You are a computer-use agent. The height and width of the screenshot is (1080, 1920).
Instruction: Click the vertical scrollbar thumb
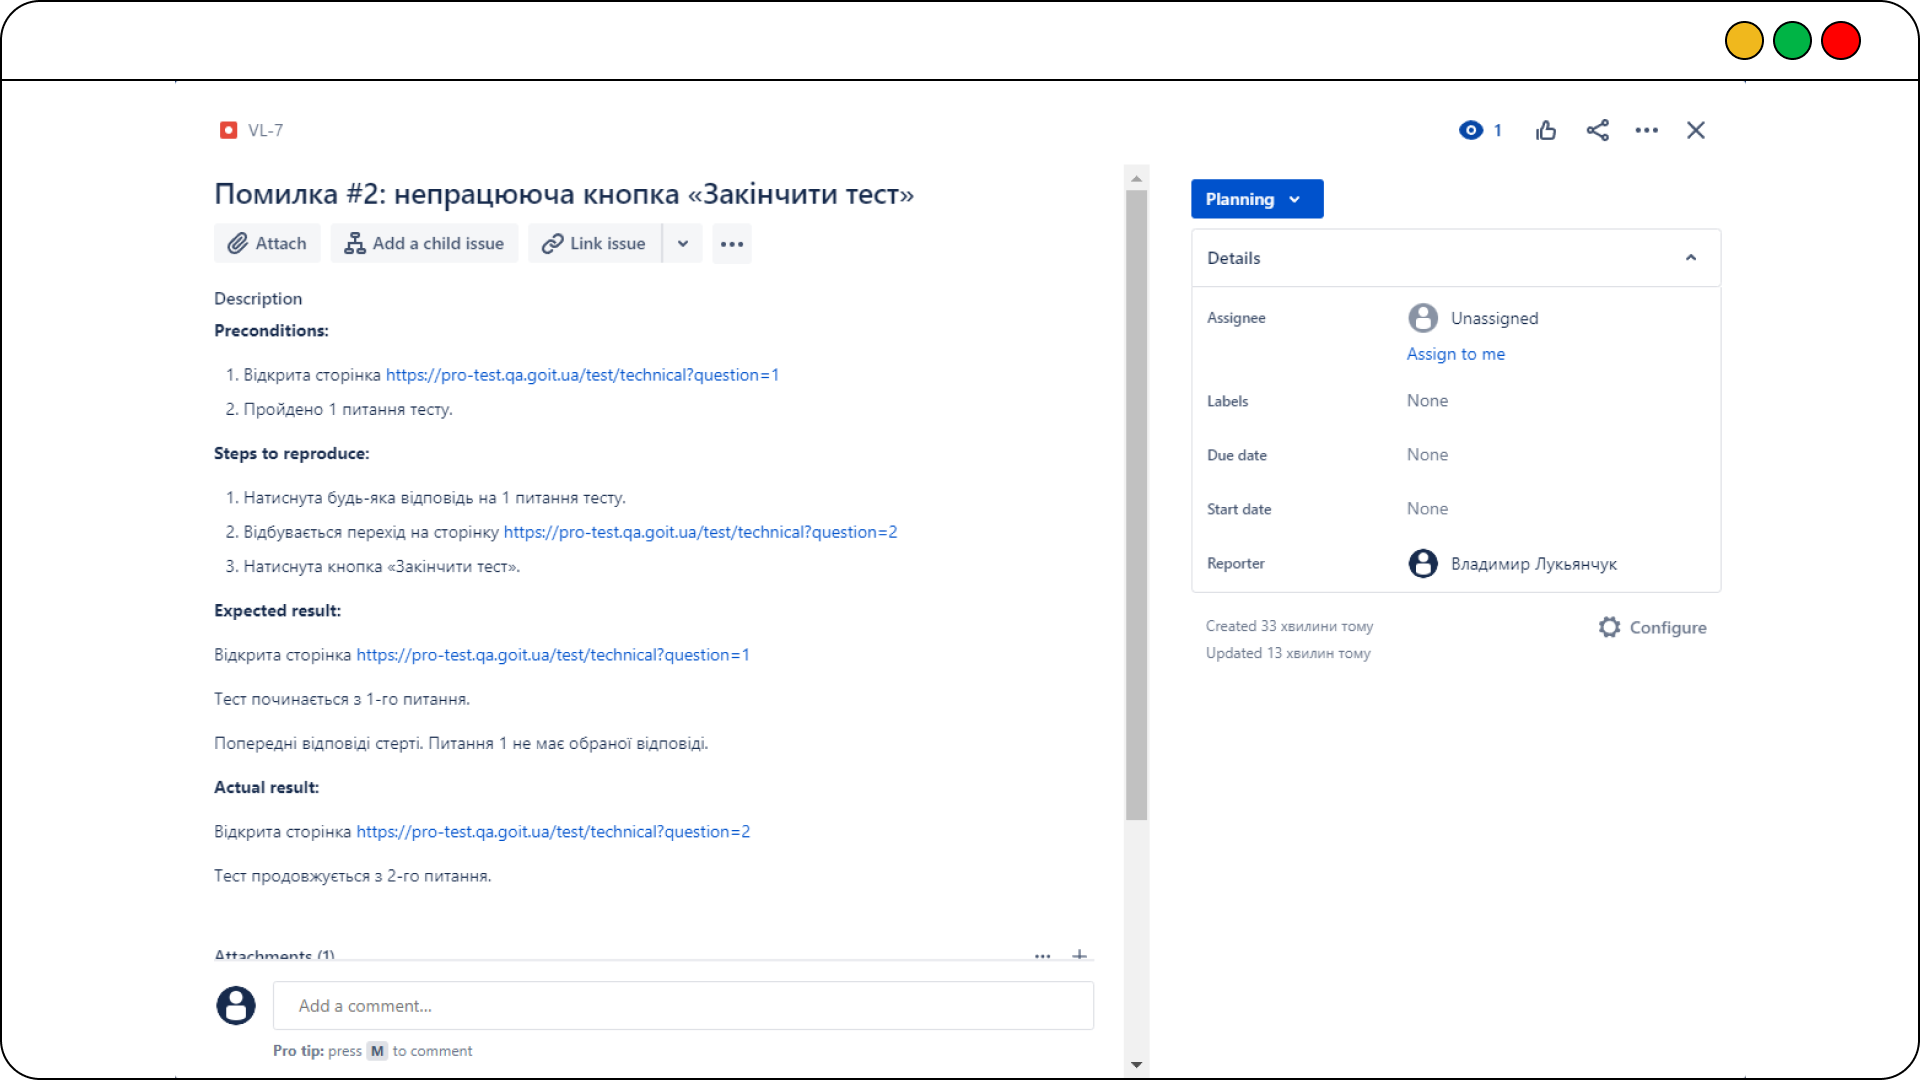[x=1136, y=505]
